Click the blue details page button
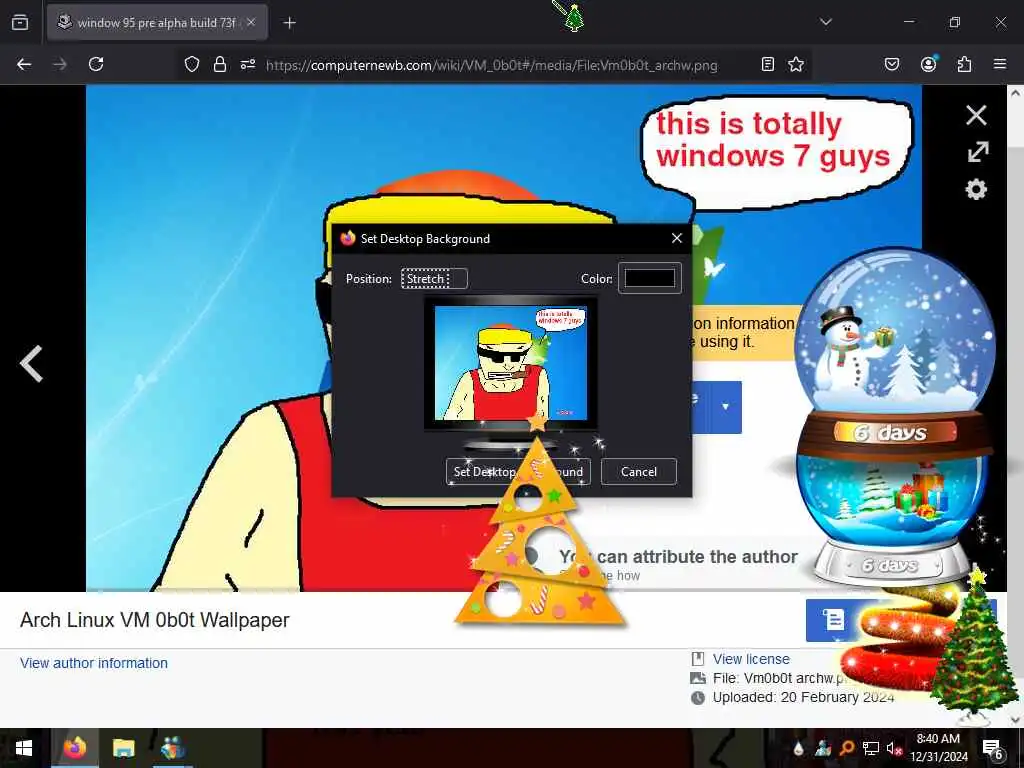1024x768 pixels. coord(833,620)
